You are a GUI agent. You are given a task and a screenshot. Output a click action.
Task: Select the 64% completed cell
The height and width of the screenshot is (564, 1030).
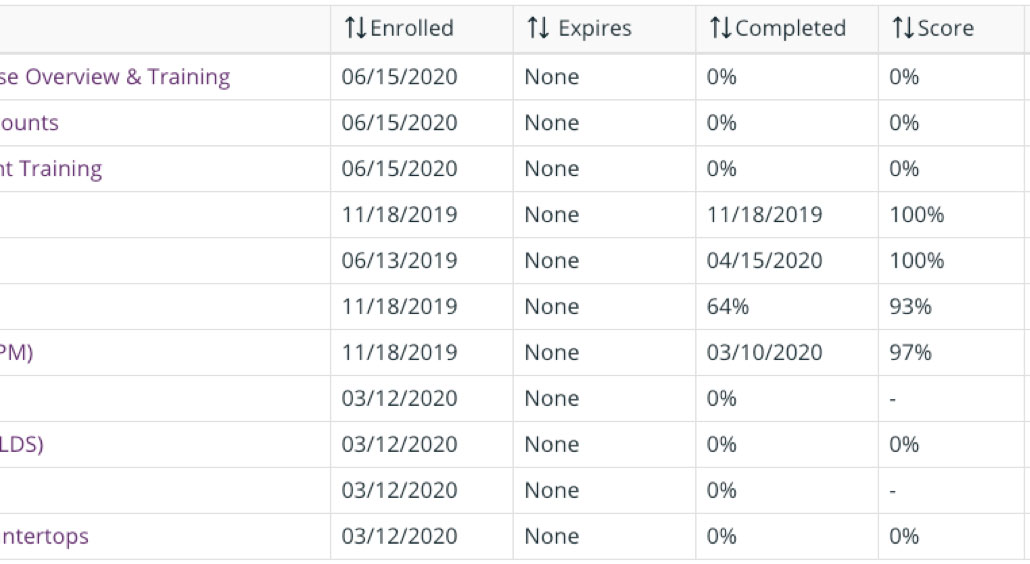[727, 307]
